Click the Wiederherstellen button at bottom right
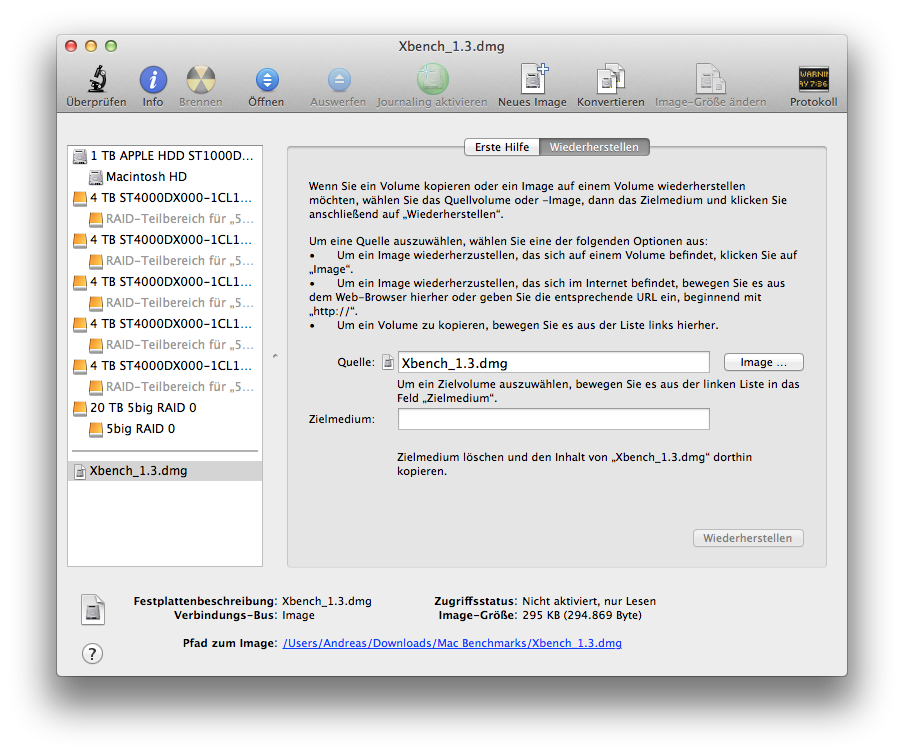This screenshot has width=904, height=755. [748, 538]
